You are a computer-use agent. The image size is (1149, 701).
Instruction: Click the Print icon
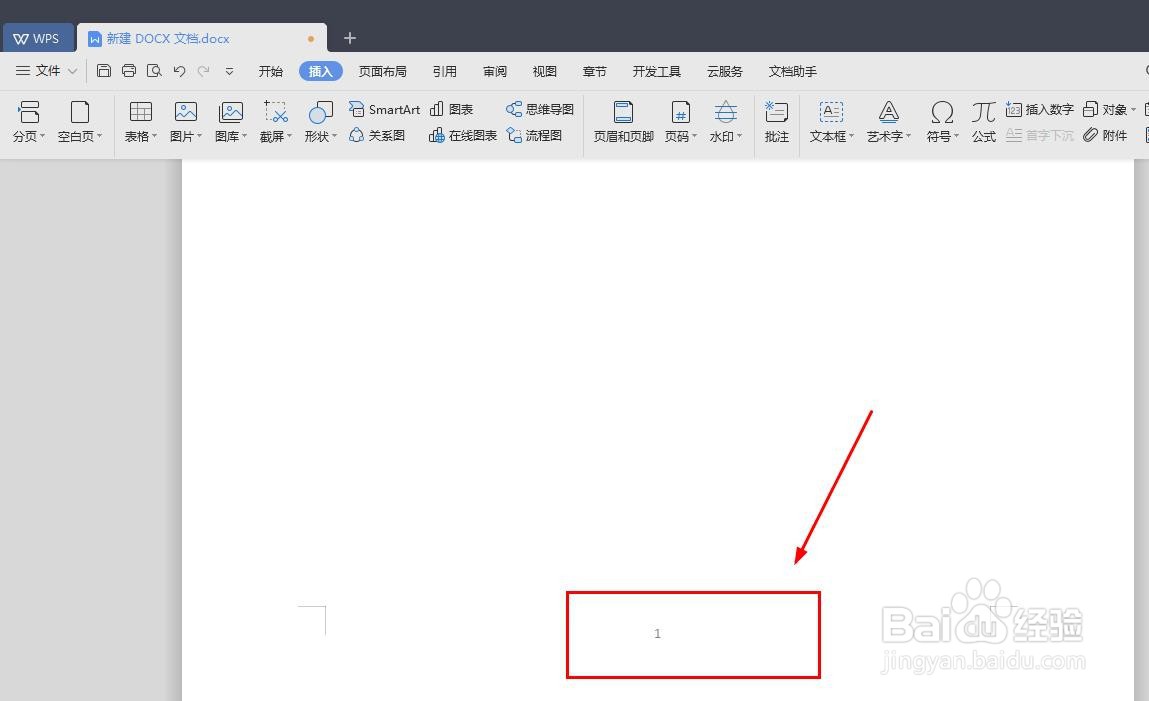tap(129, 71)
